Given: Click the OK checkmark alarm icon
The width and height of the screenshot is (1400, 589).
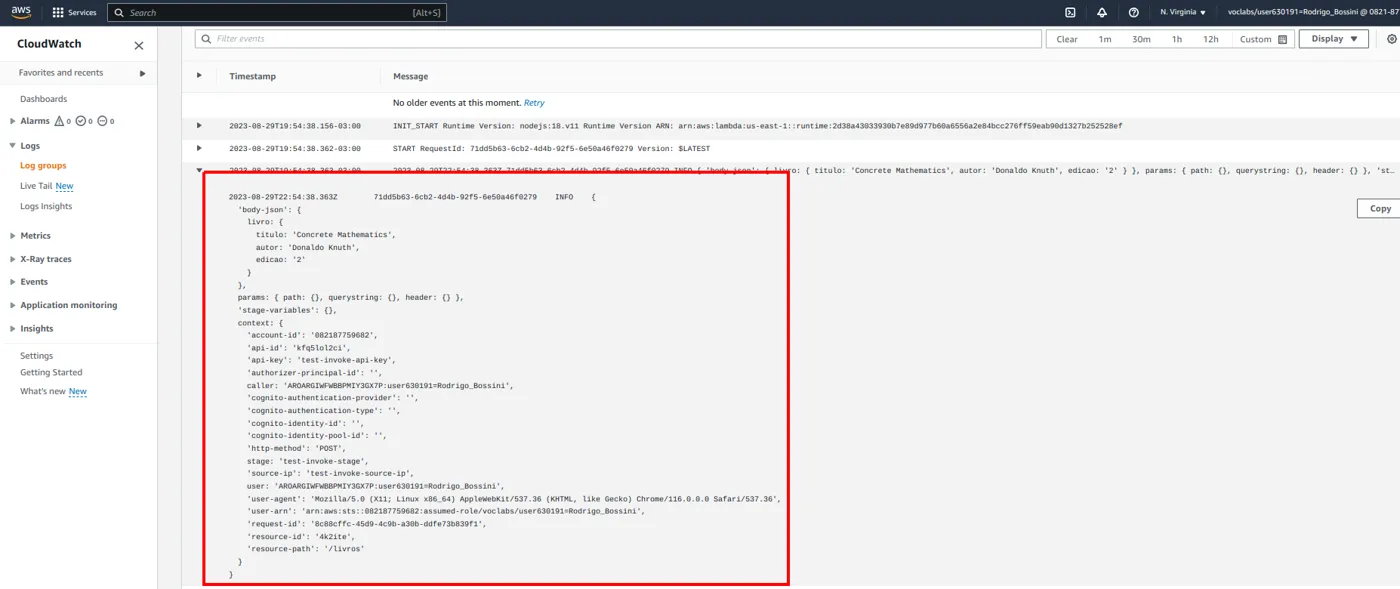Looking at the screenshot, I should (81, 121).
